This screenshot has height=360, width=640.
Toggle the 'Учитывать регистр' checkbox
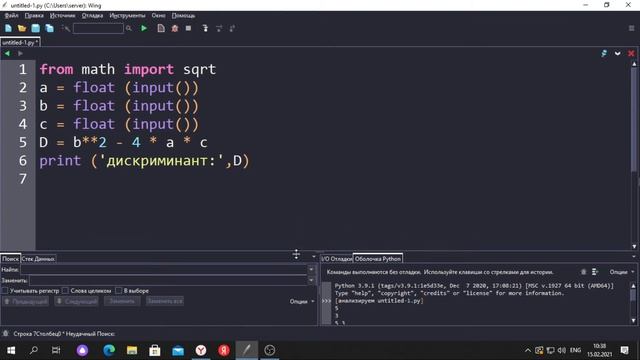[5, 291]
